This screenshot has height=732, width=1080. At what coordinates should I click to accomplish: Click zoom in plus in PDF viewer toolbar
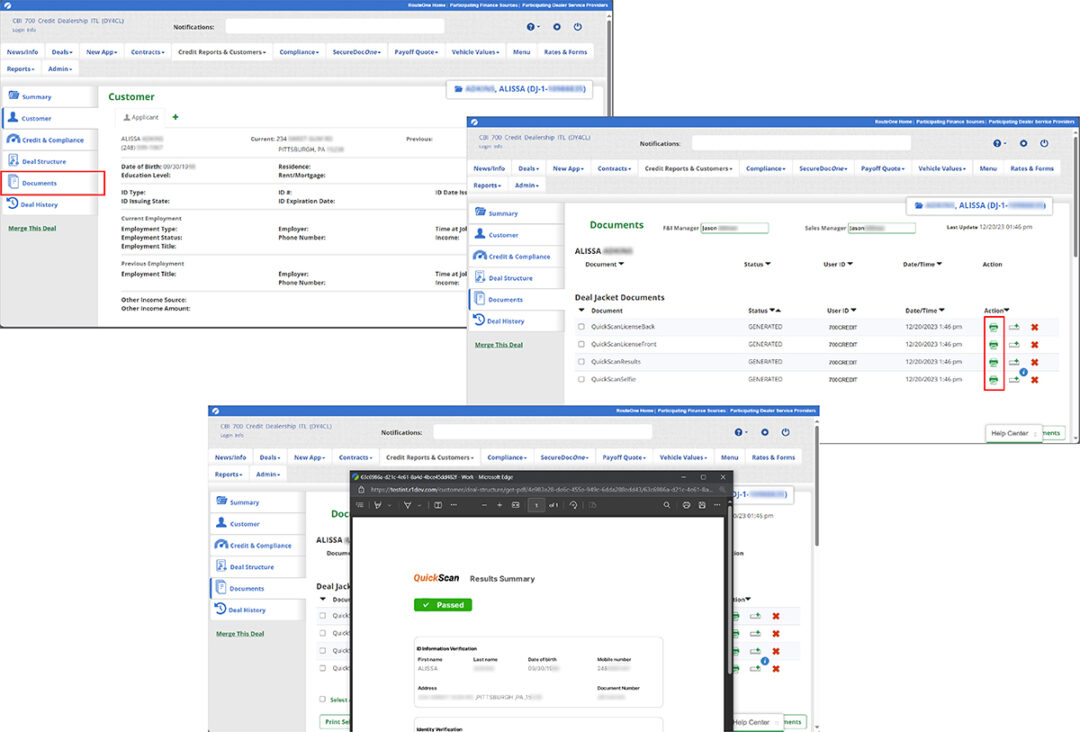(499, 506)
